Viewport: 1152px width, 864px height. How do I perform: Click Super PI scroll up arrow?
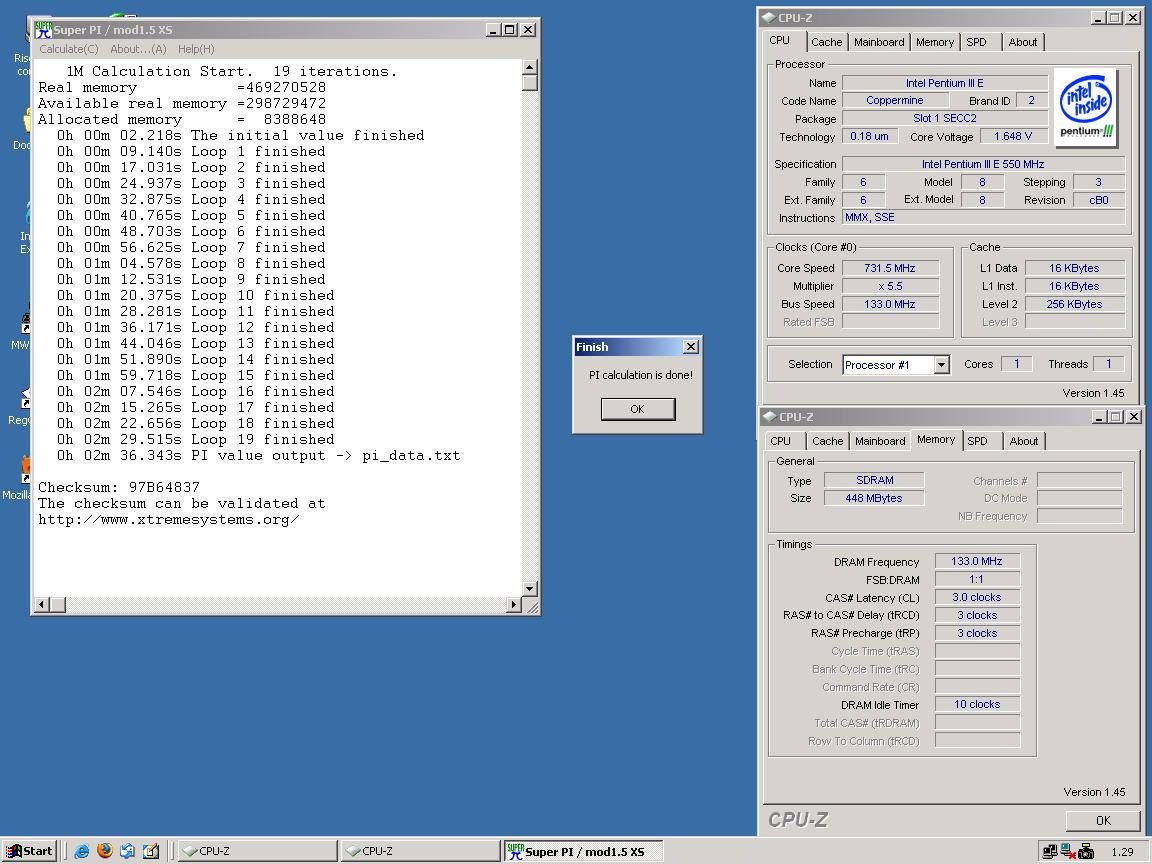[530, 68]
